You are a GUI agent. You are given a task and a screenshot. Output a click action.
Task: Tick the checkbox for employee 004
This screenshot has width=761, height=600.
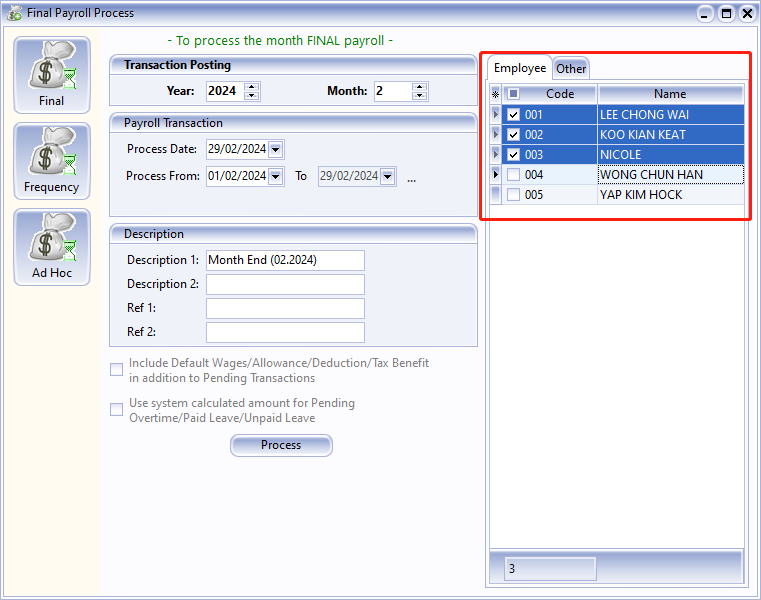(x=513, y=175)
